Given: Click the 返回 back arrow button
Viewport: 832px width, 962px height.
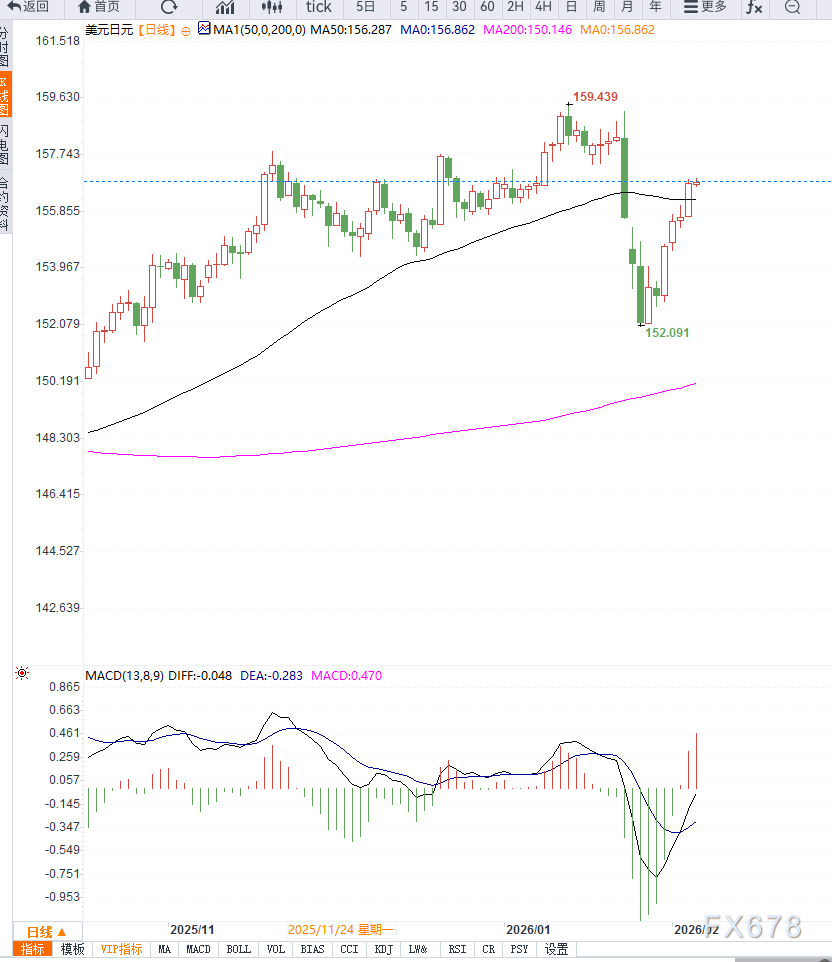Looking at the screenshot, I should point(29,7).
